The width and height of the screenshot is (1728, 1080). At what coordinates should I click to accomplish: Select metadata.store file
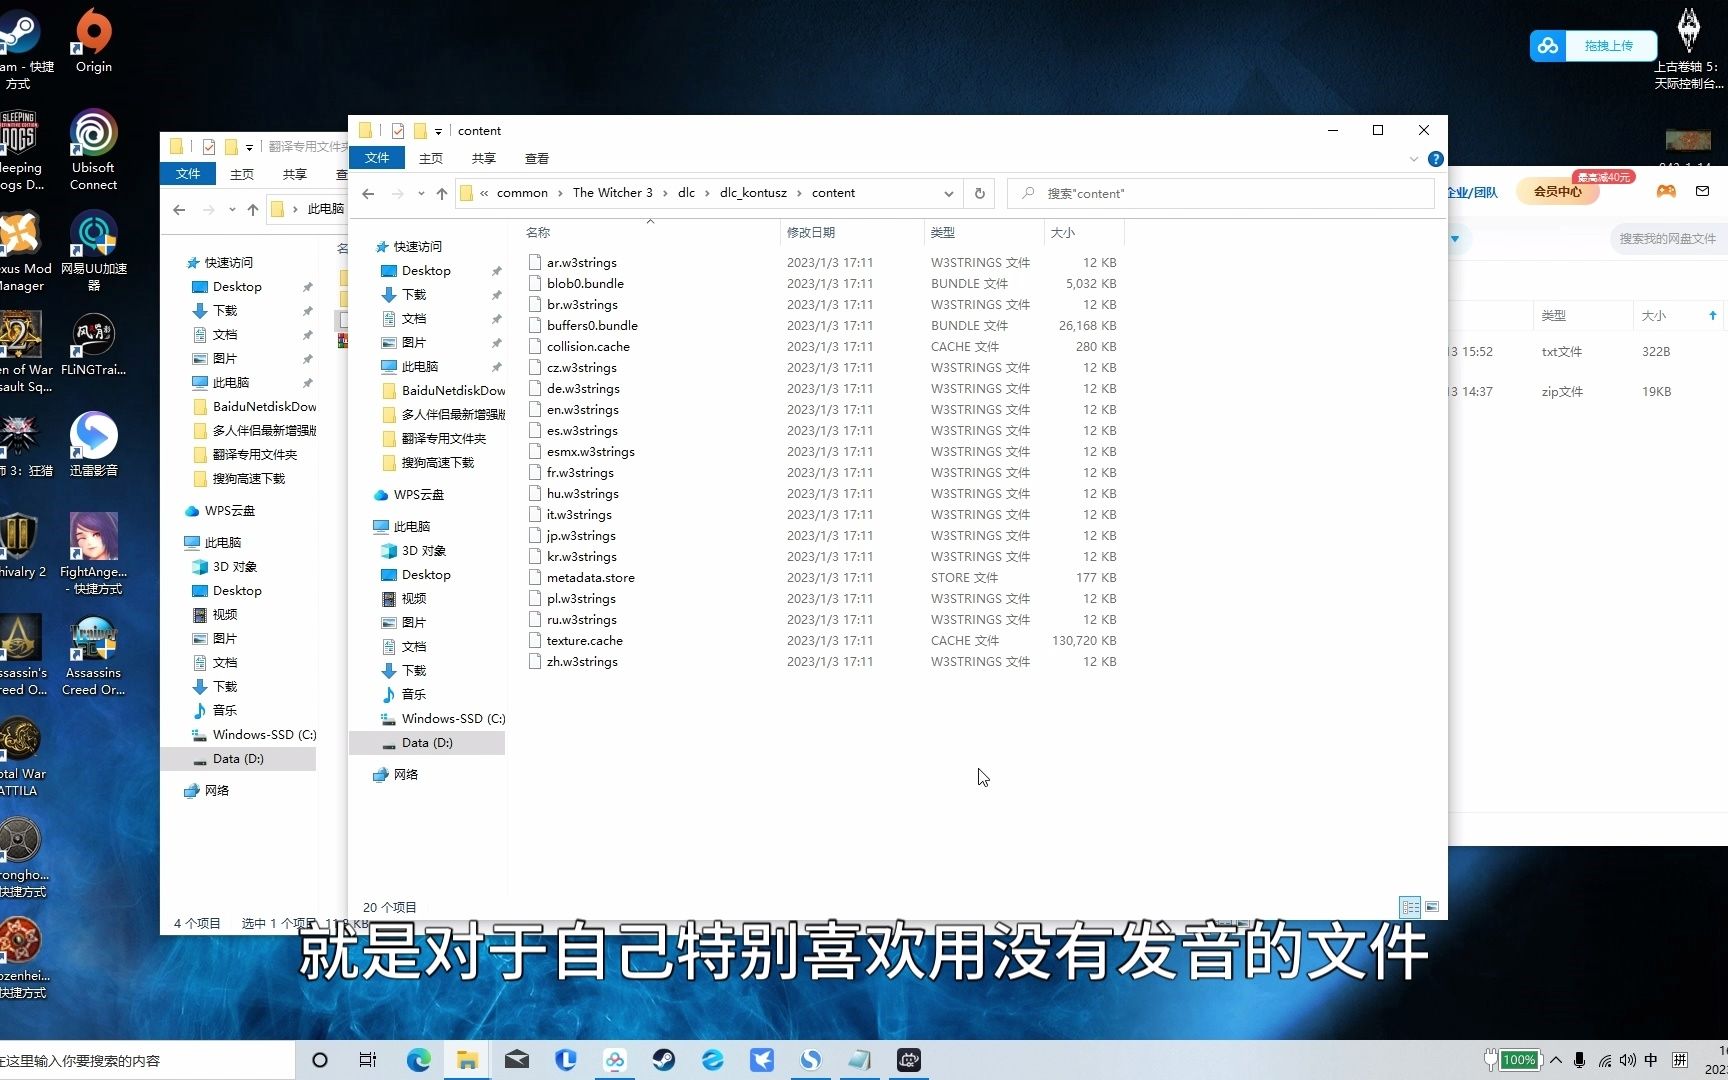pyautogui.click(x=590, y=578)
